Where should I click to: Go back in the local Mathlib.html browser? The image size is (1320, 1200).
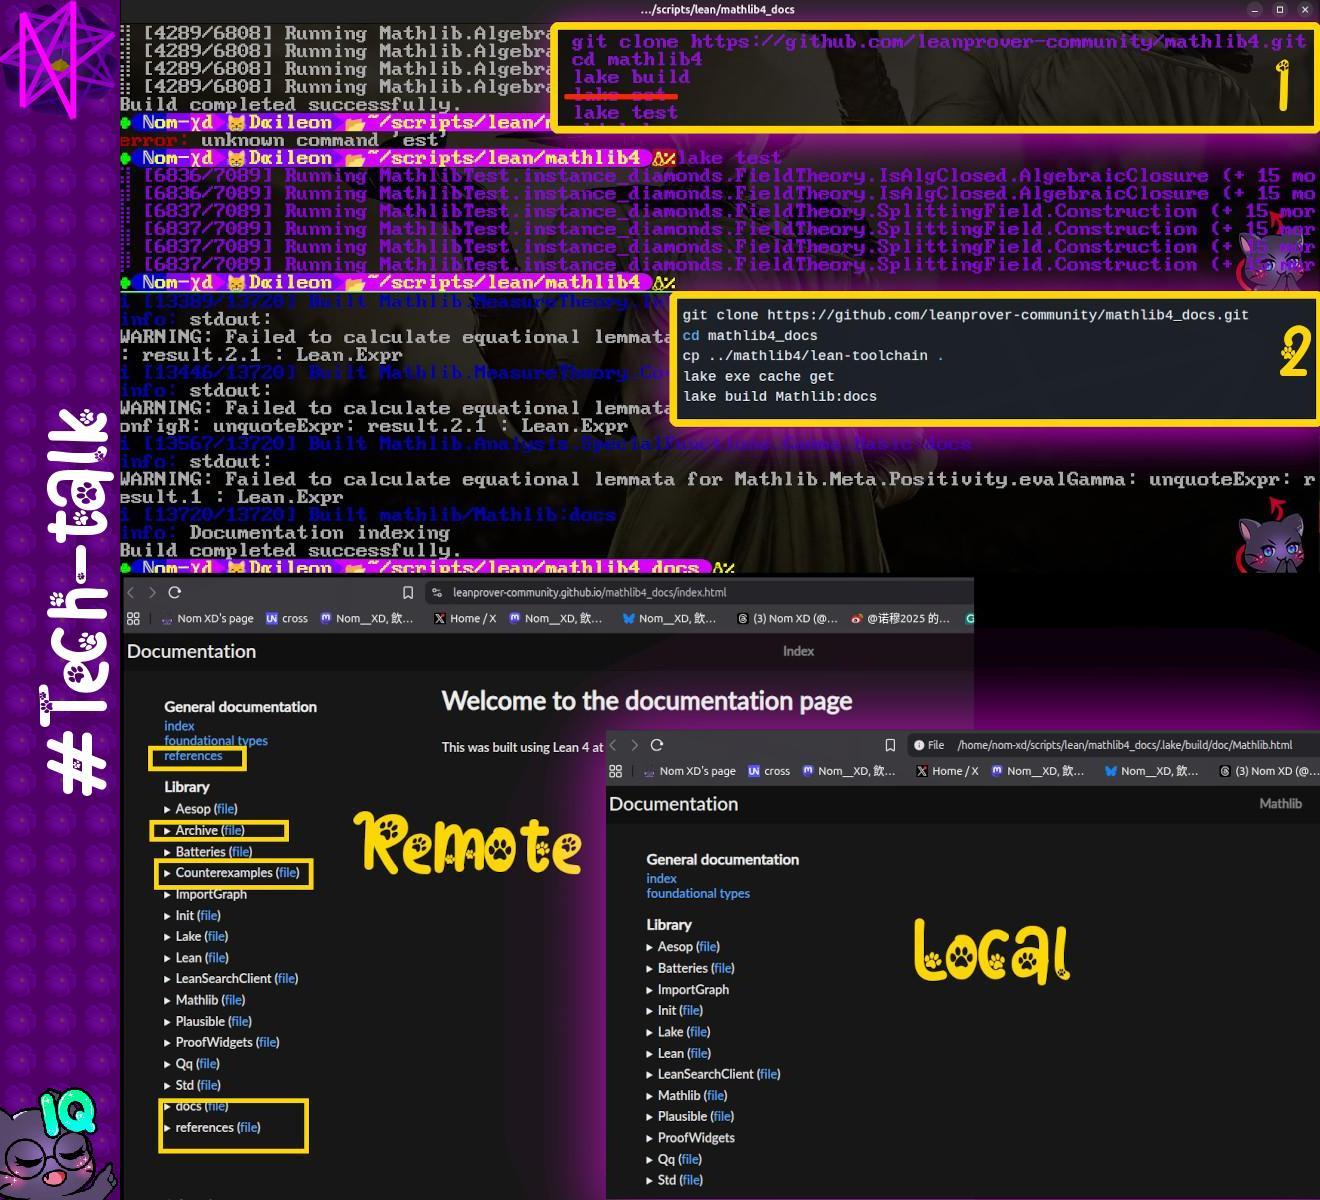[x=612, y=745]
